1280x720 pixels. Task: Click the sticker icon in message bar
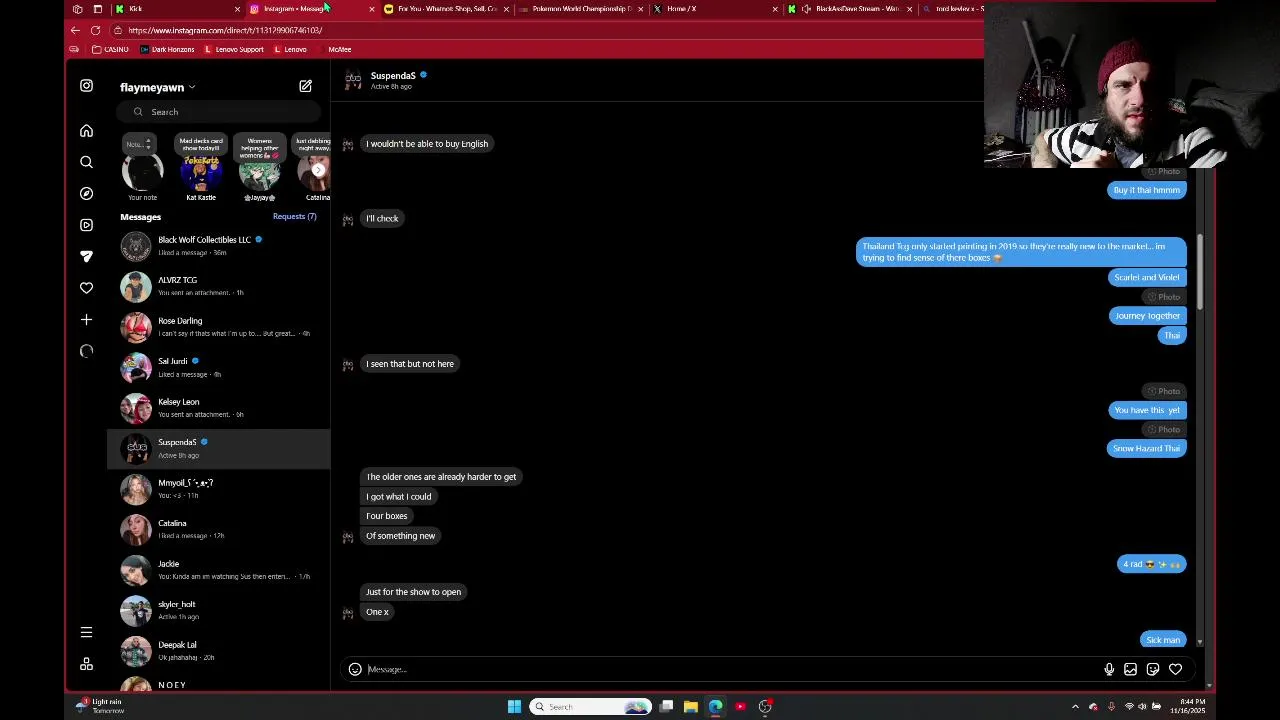coord(1153,669)
